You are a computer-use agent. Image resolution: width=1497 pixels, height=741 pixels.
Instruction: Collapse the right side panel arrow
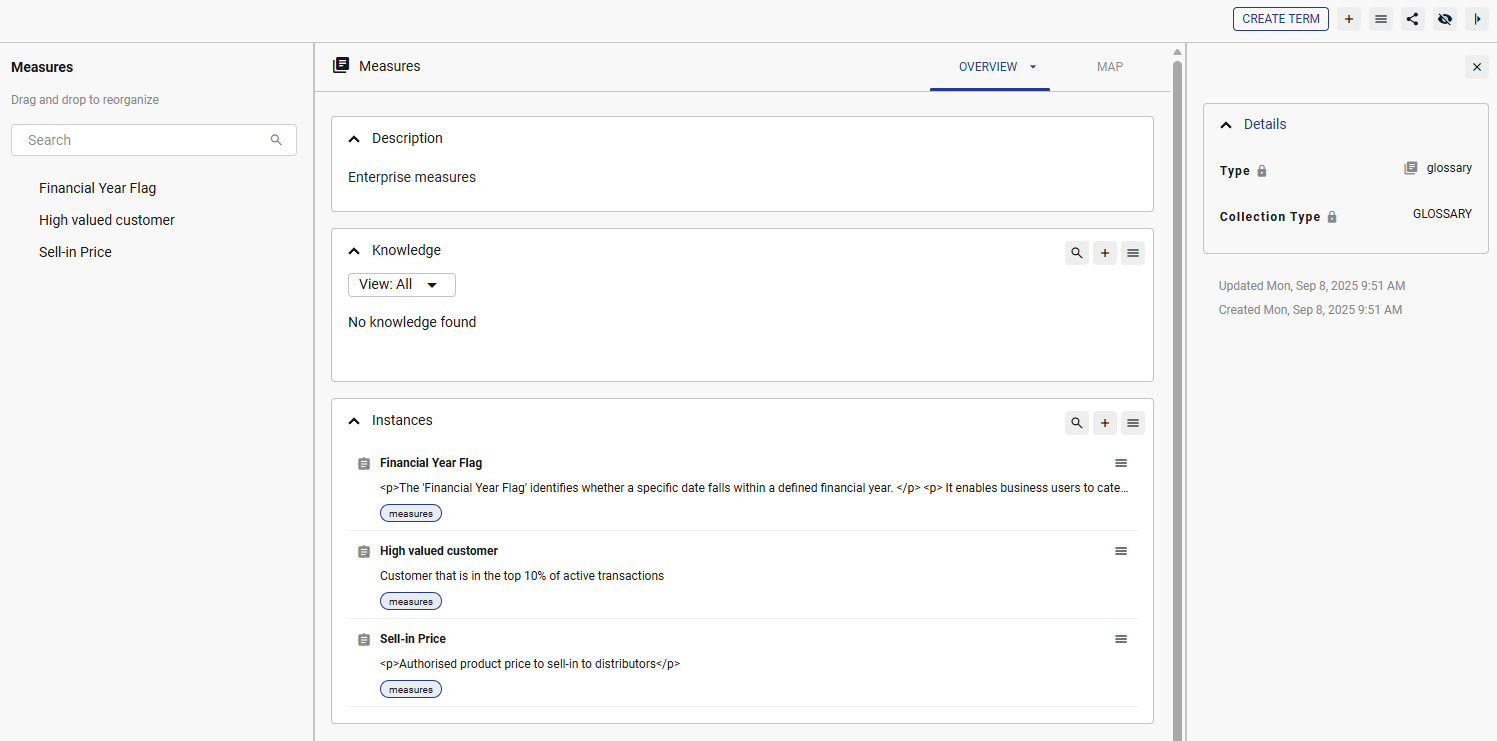[x=1476, y=19]
